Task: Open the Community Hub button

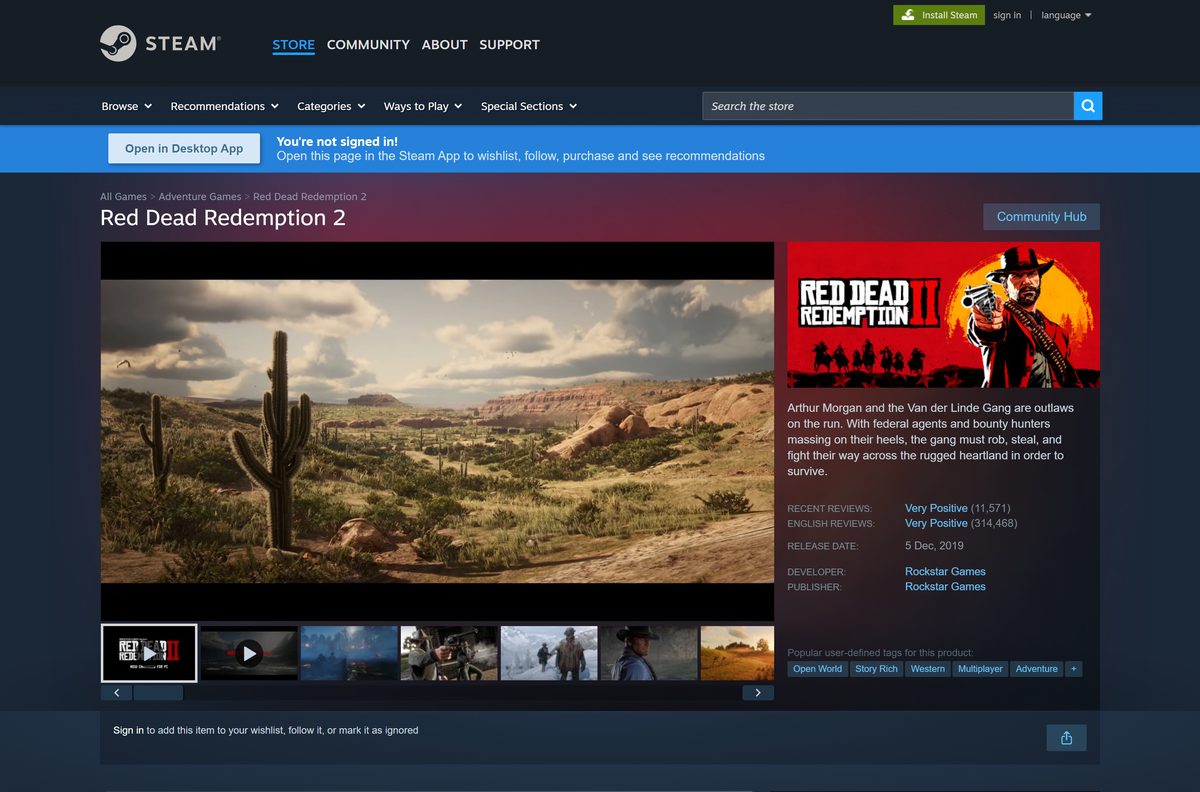Action: tap(1041, 216)
